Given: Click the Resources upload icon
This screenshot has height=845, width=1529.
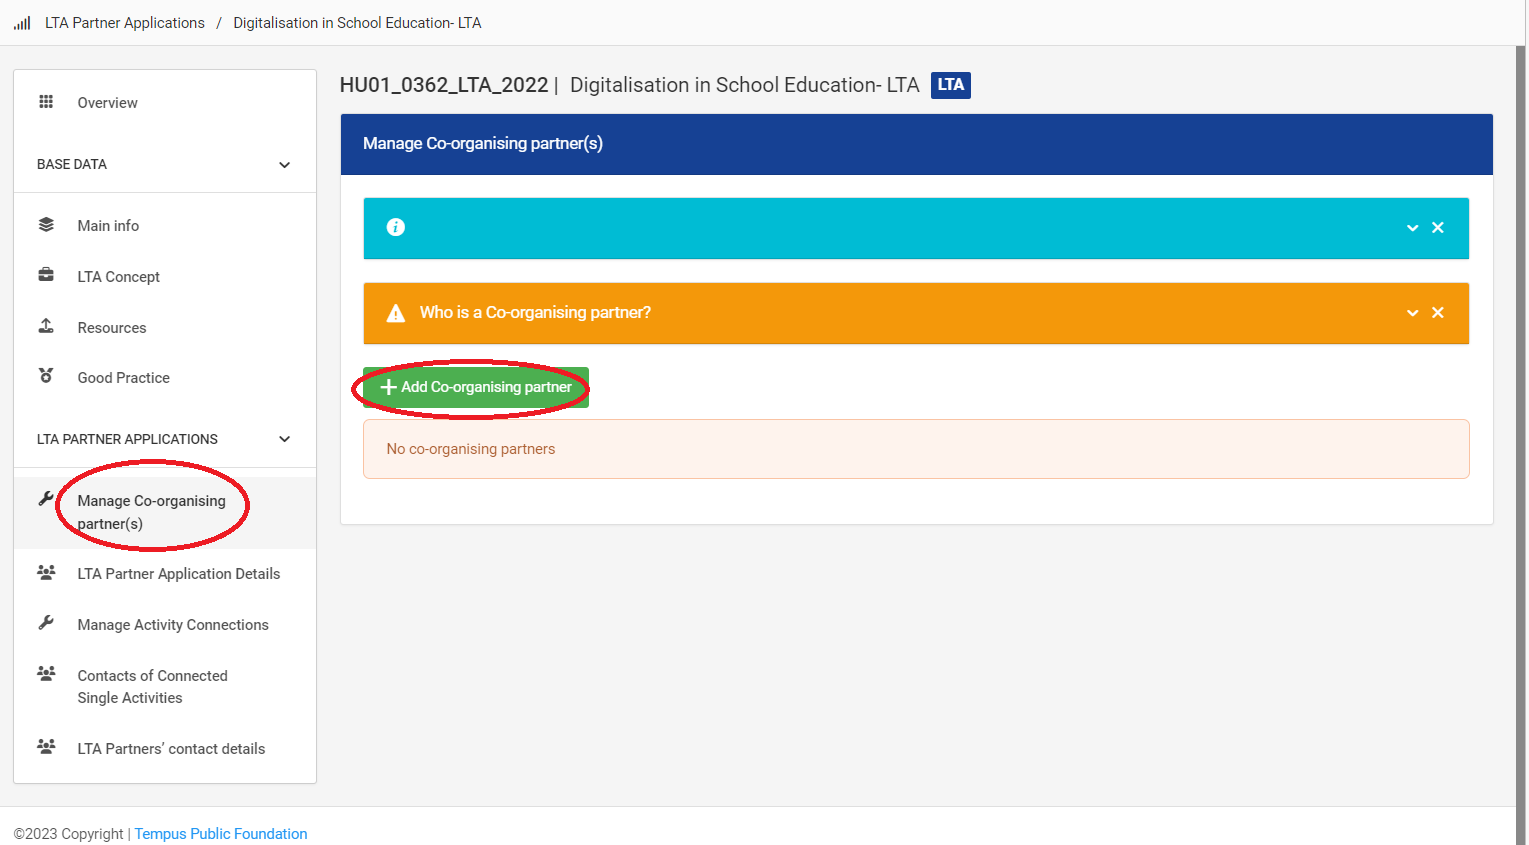Looking at the screenshot, I should pos(46,326).
